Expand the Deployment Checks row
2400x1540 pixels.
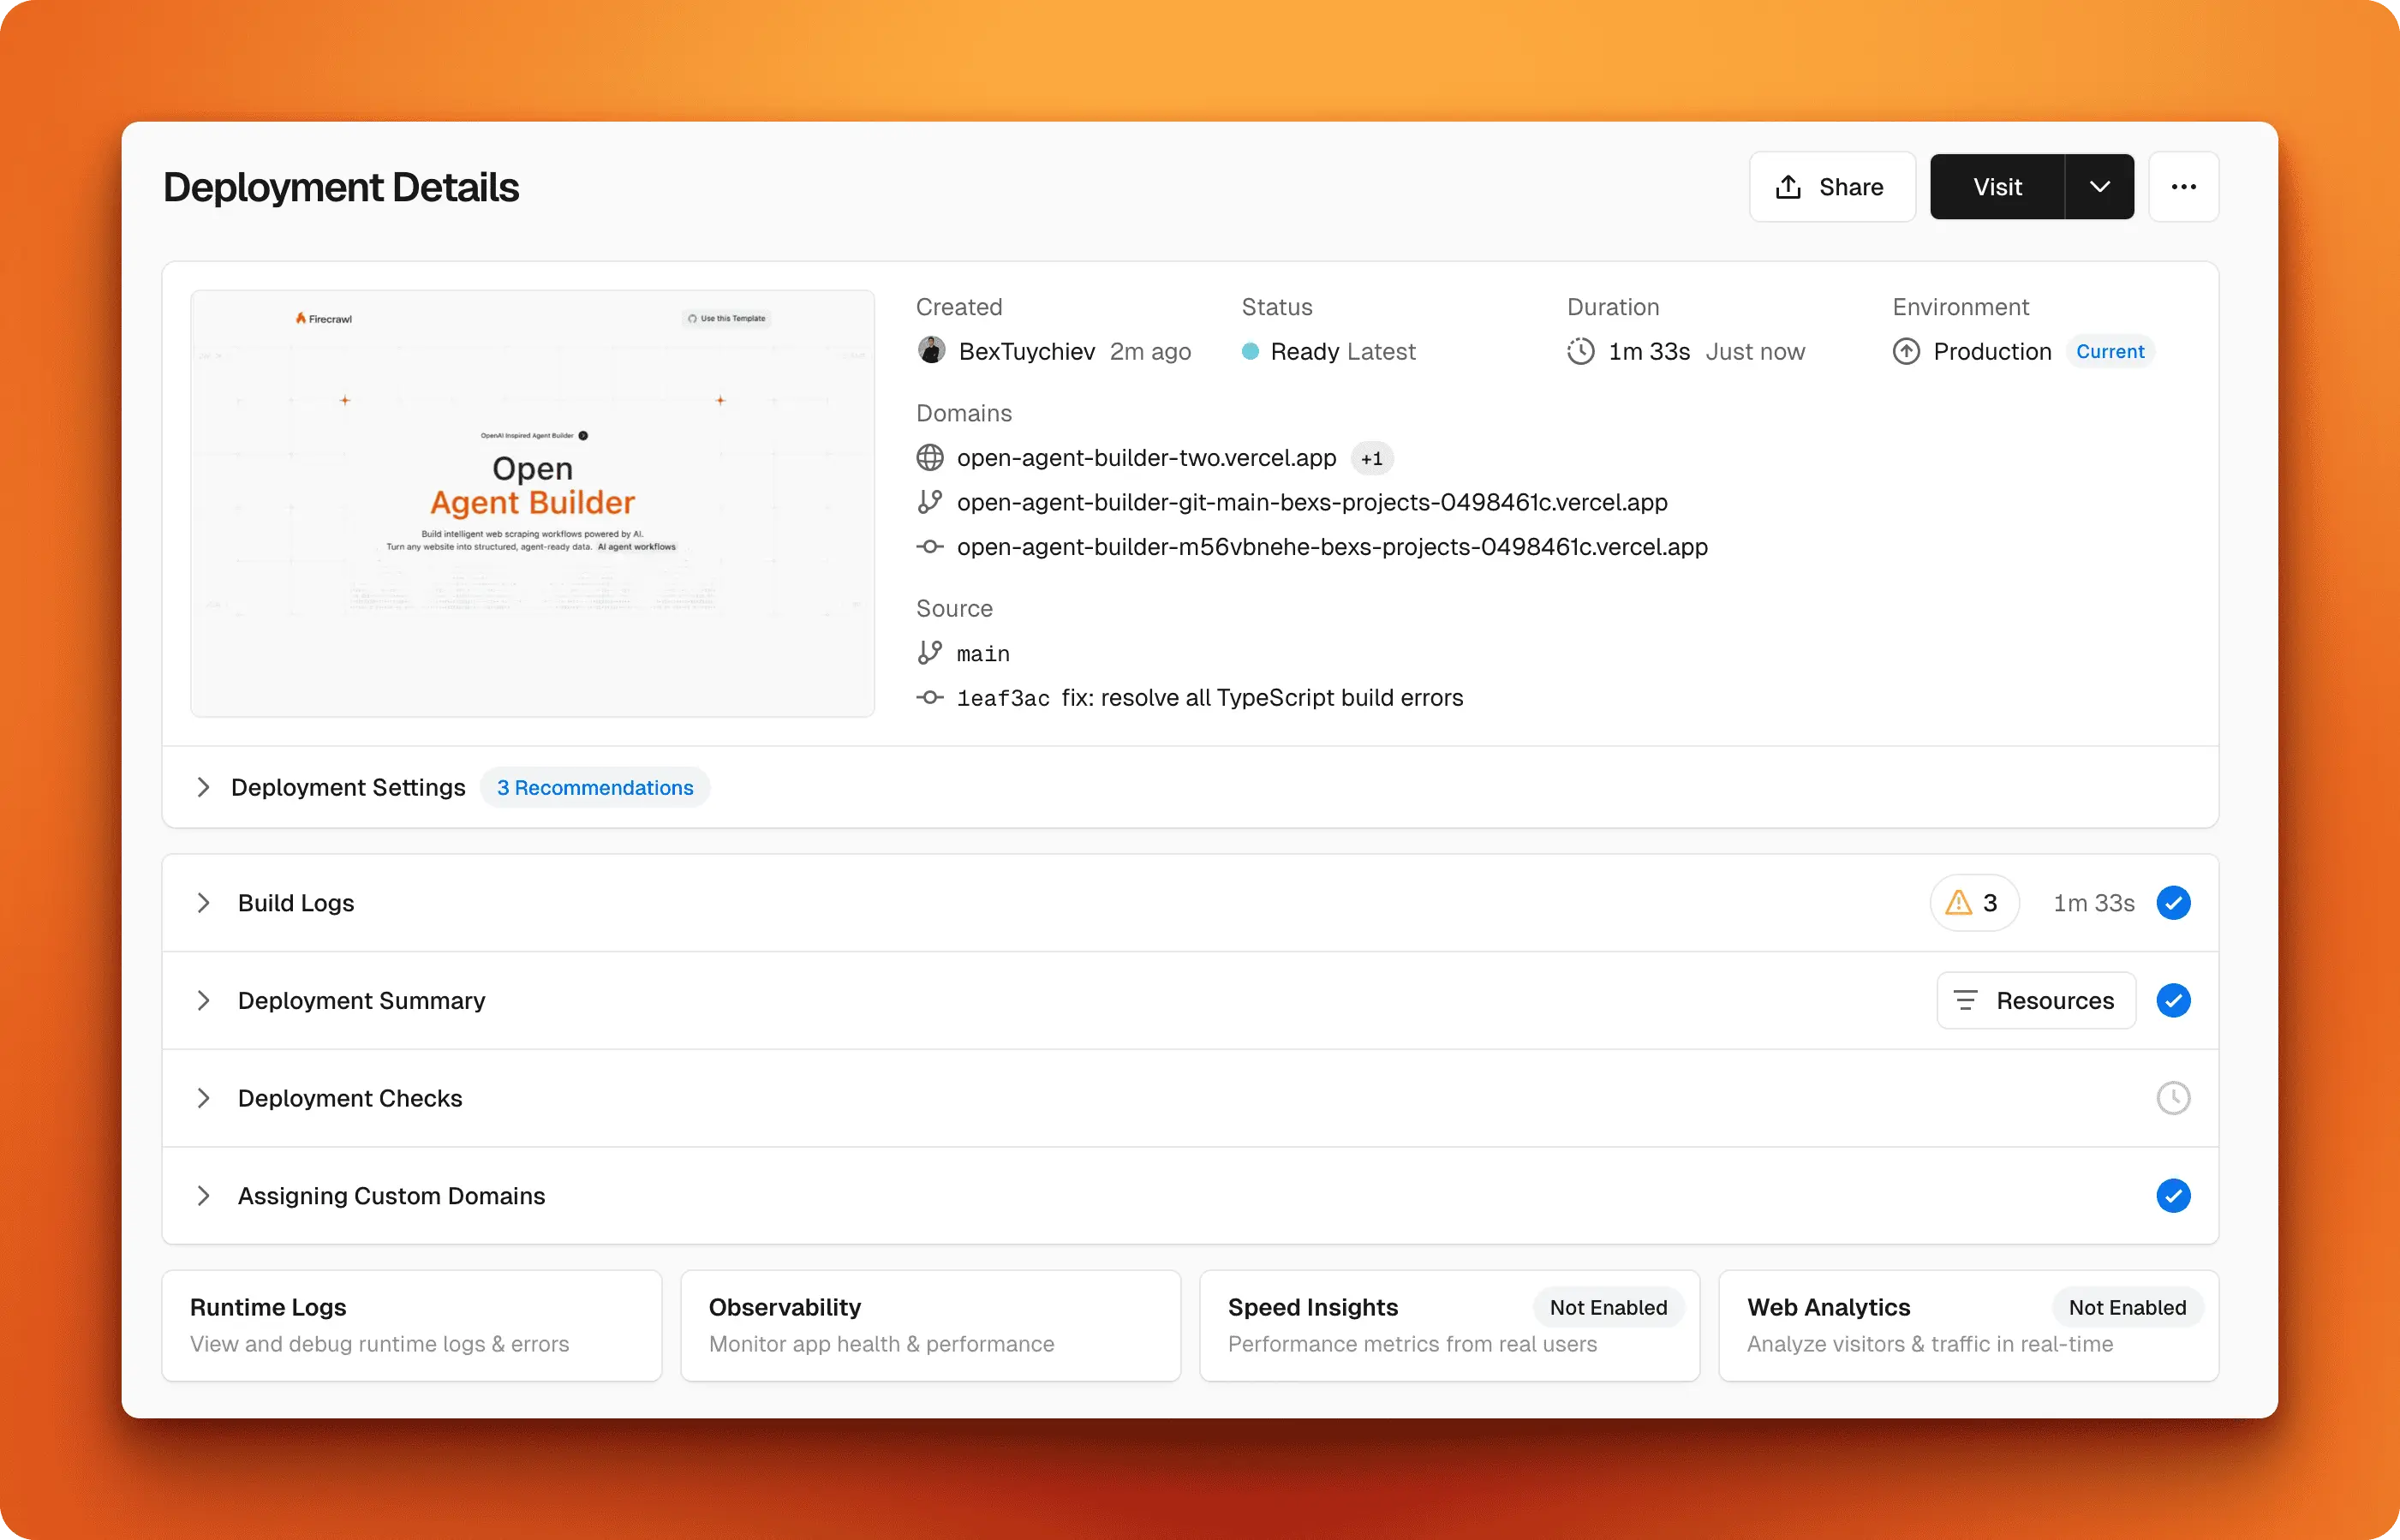click(204, 1098)
